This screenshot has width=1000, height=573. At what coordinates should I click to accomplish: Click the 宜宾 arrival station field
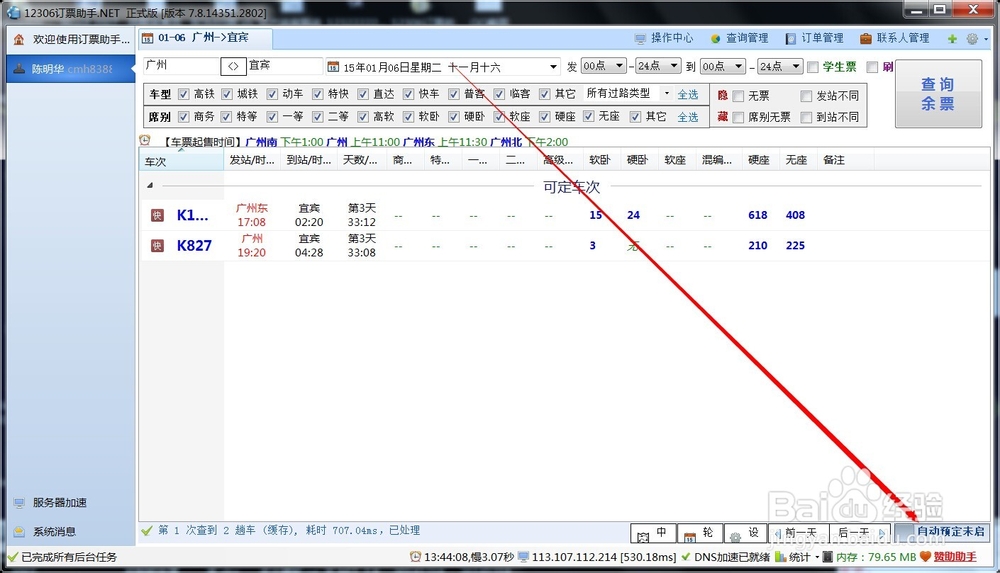click(x=284, y=66)
